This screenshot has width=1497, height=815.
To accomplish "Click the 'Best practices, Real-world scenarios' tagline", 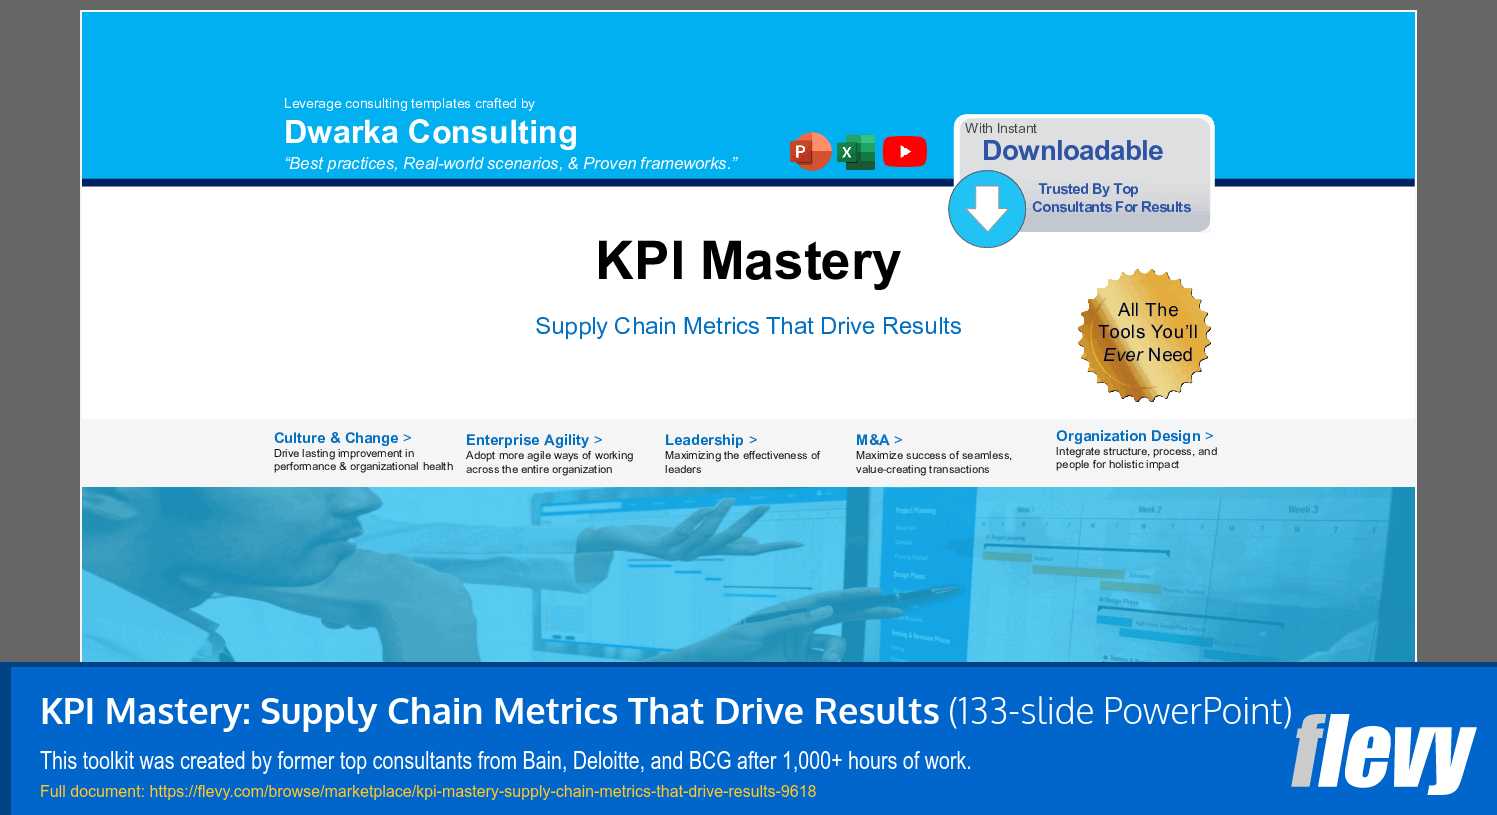I will click(511, 164).
